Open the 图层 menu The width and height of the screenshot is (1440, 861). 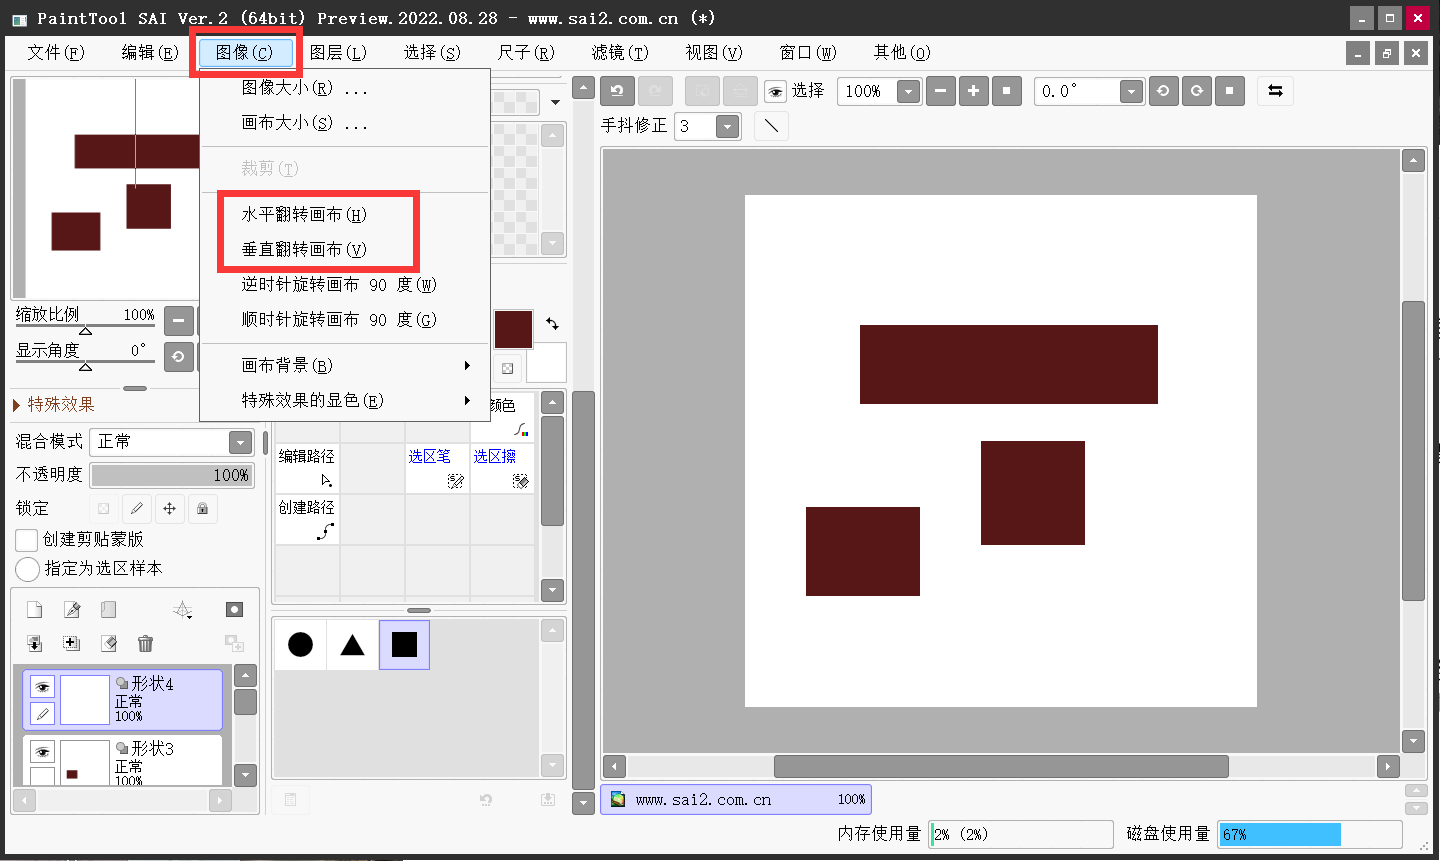(x=338, y=52)
